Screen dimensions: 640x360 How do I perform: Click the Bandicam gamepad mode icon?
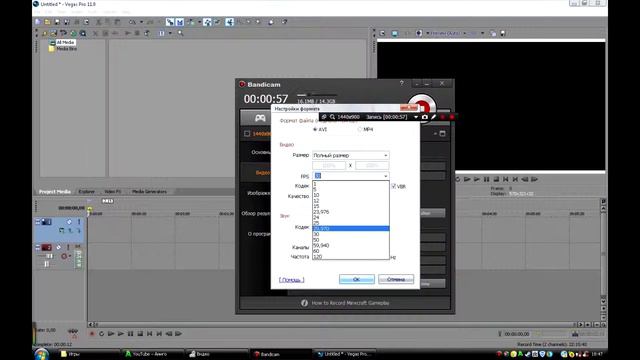click(260, 118)
